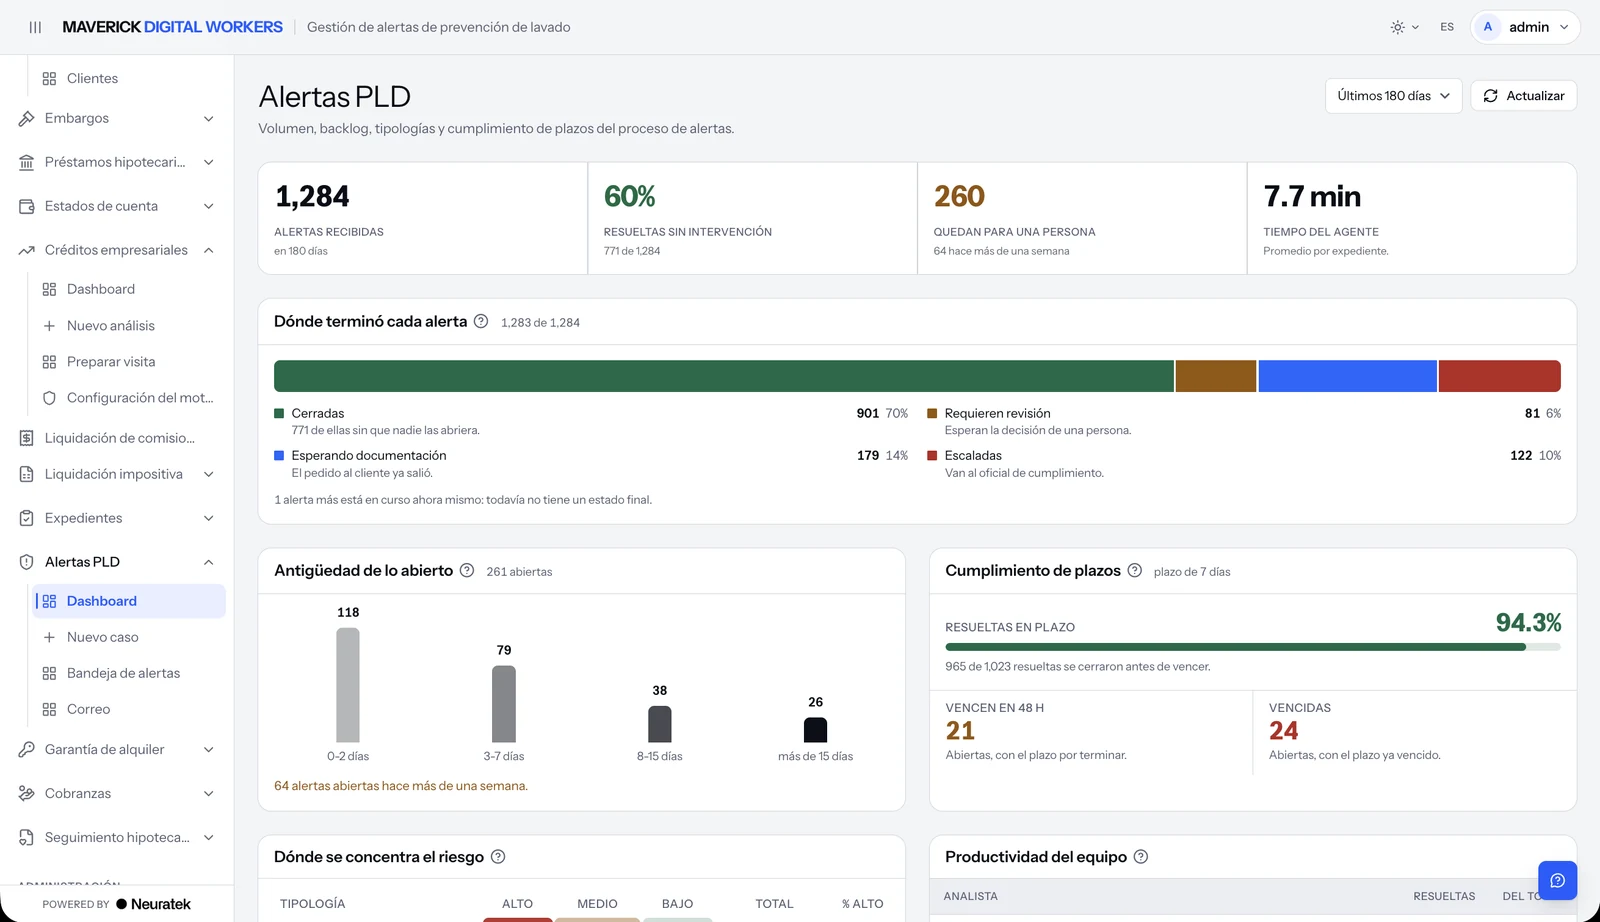The image size is (1600, 922).
Task: Click the Préstamos hipotecarios bank icon
Action: pos(27,162)
